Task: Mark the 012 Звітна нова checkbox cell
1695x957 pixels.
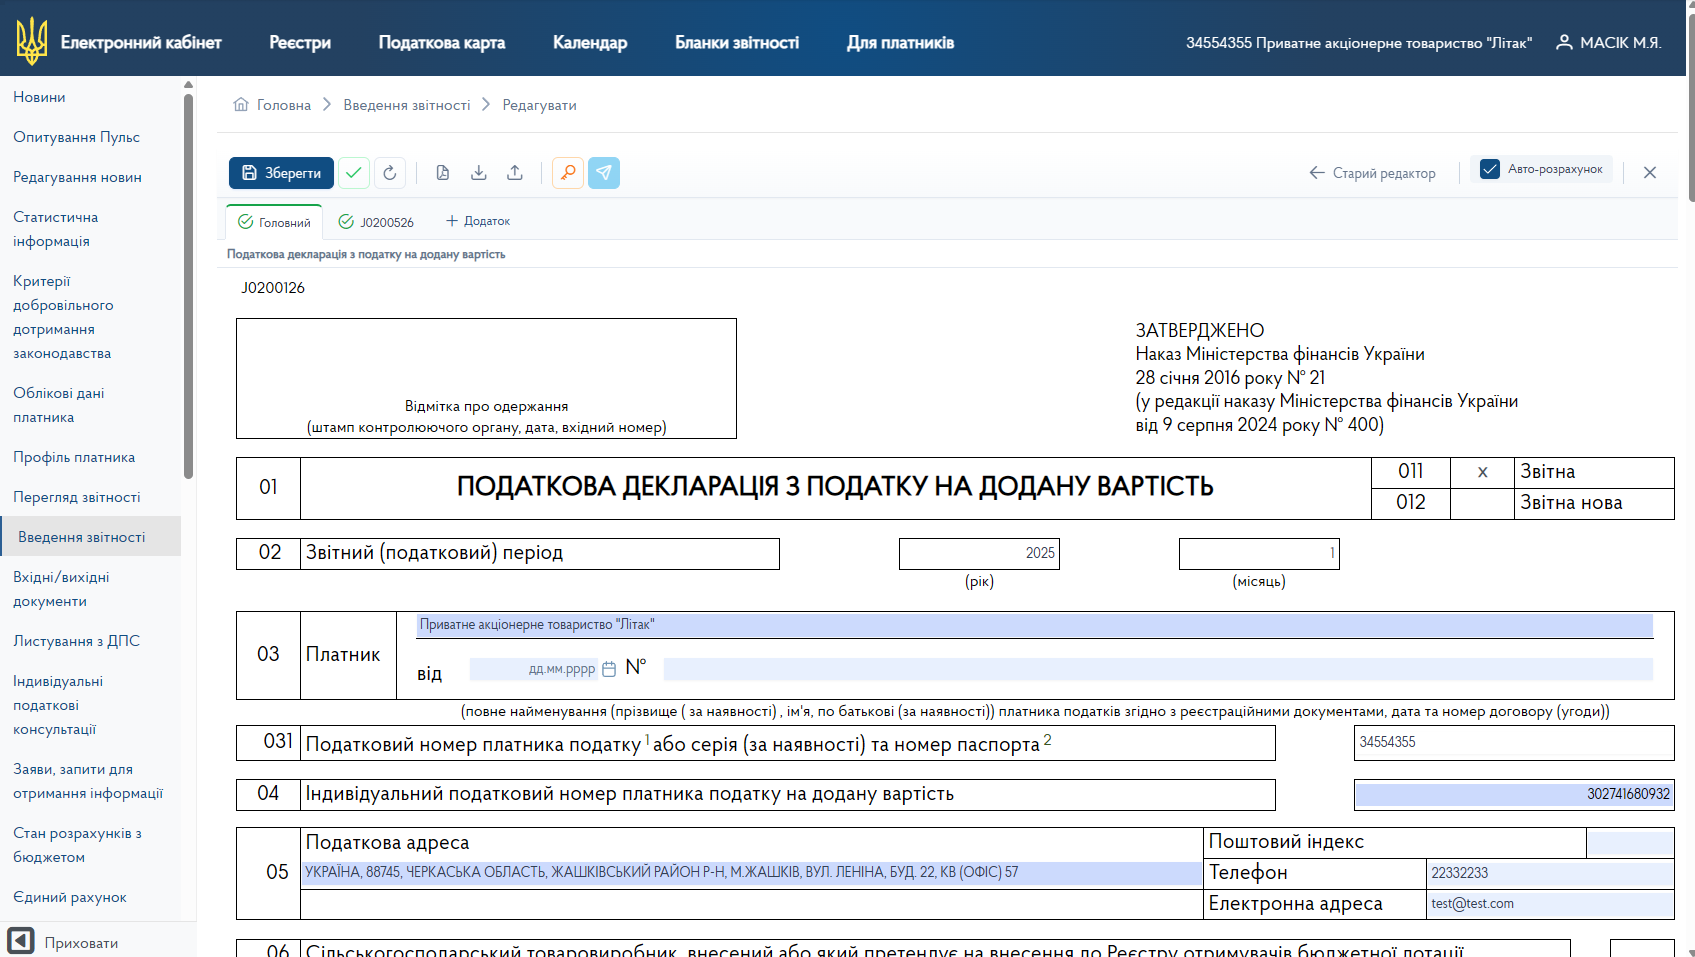Action: tap(1482, 503)
